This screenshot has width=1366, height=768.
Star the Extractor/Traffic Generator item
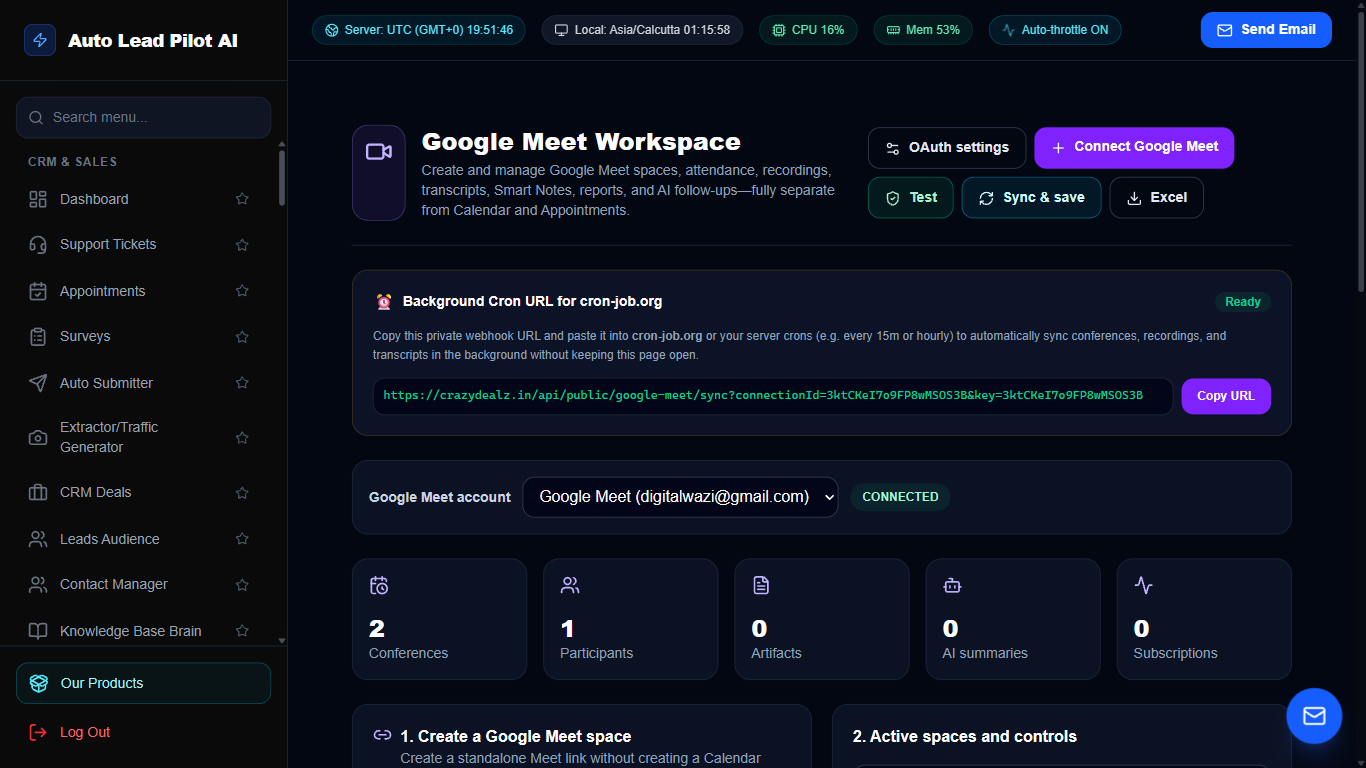point(242,438)
